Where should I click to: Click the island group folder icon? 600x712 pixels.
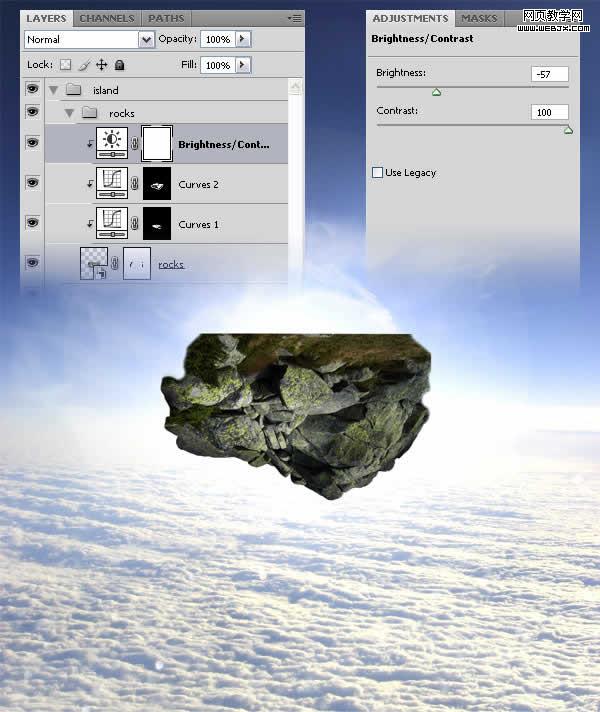tap(73, 89)
